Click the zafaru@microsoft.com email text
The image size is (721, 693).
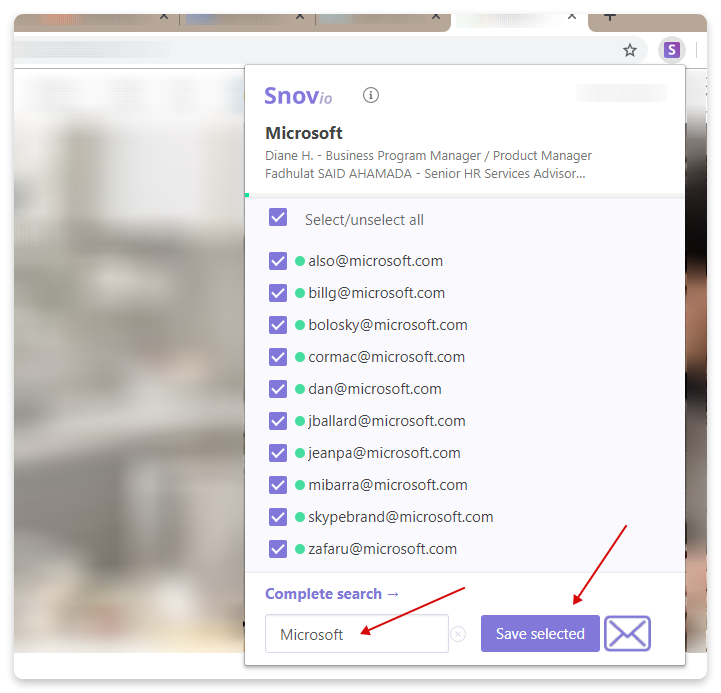(x=383, y=549)
